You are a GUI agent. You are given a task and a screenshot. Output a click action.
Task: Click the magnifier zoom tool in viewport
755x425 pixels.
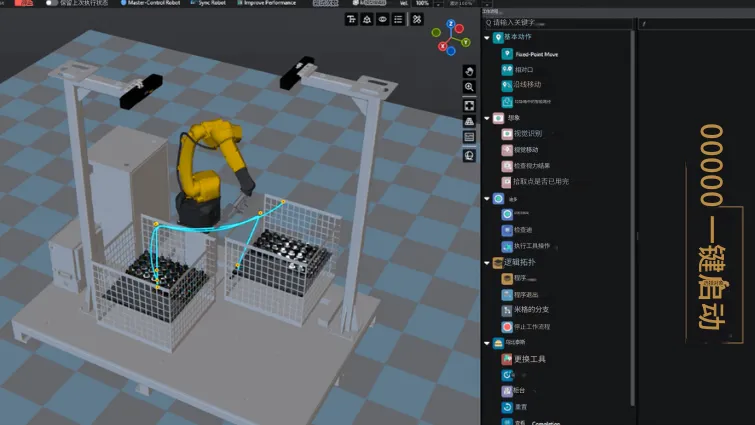pos(469,87)
